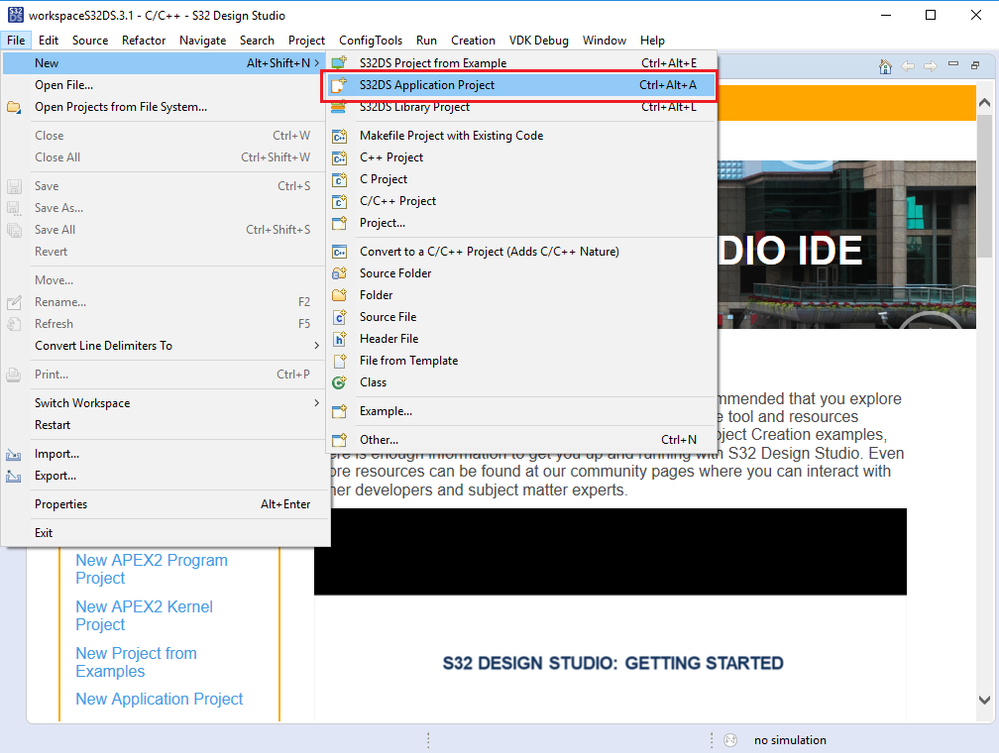
Task: Click the S32DS Project from Example icon
Action: pyautogui.click(x=340, y=62)
